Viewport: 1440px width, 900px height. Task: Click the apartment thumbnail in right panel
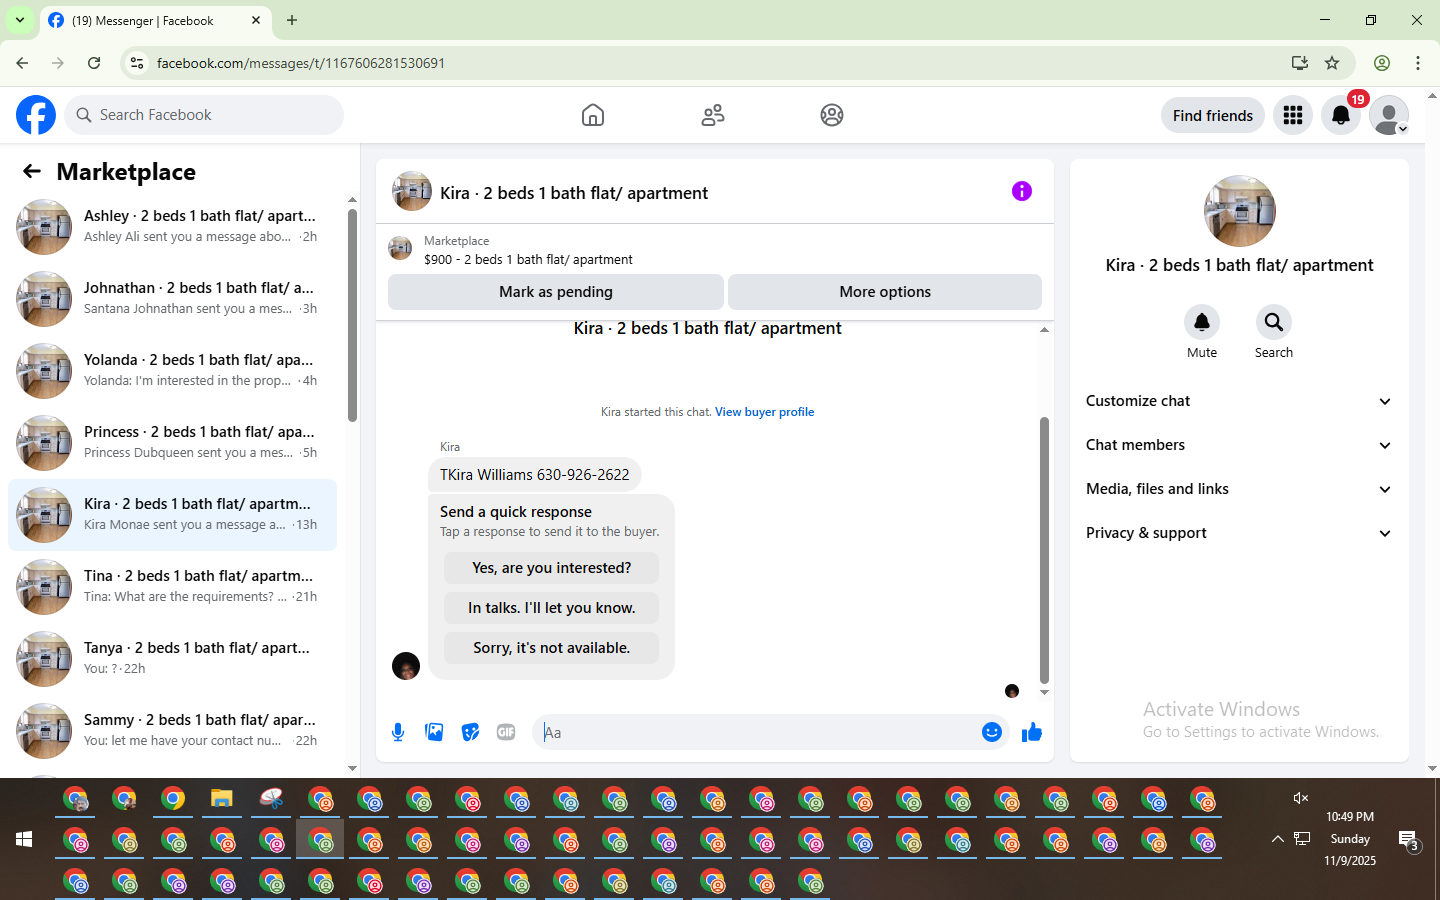point(1240,211)
